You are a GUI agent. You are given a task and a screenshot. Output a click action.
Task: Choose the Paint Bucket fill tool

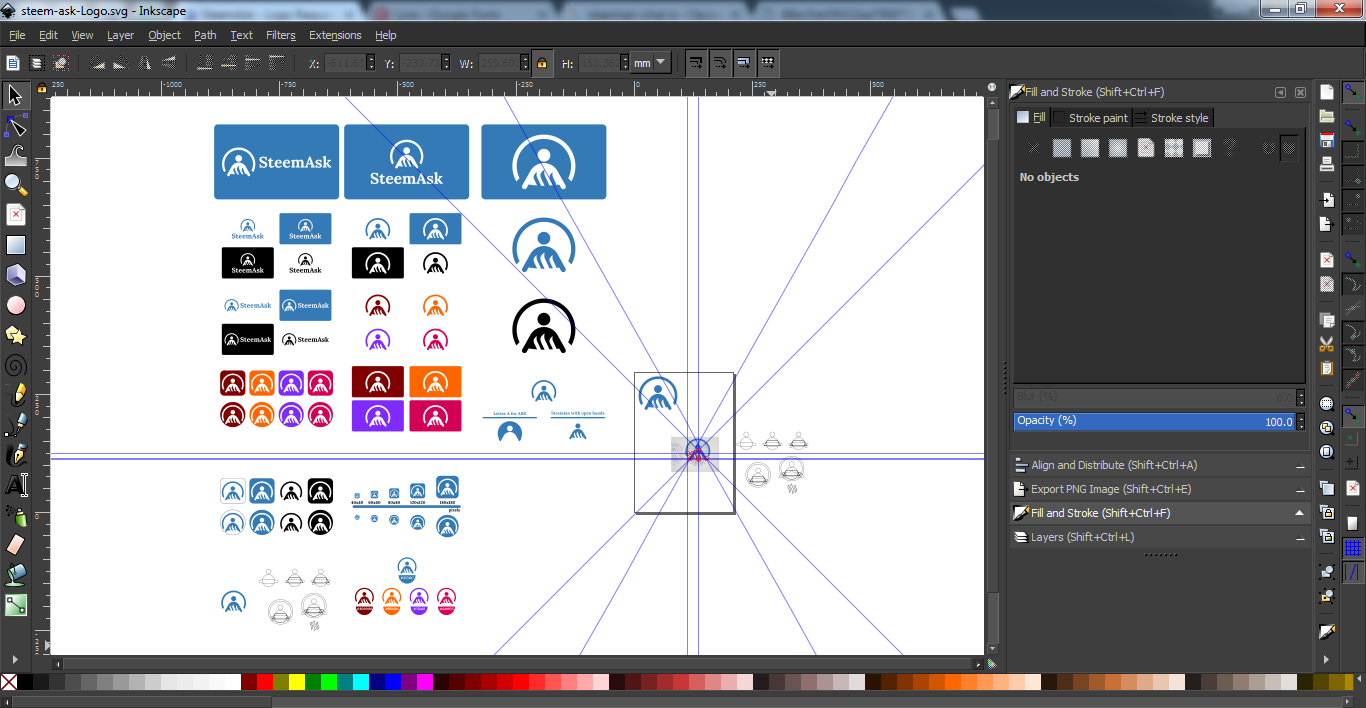(15, 575)
